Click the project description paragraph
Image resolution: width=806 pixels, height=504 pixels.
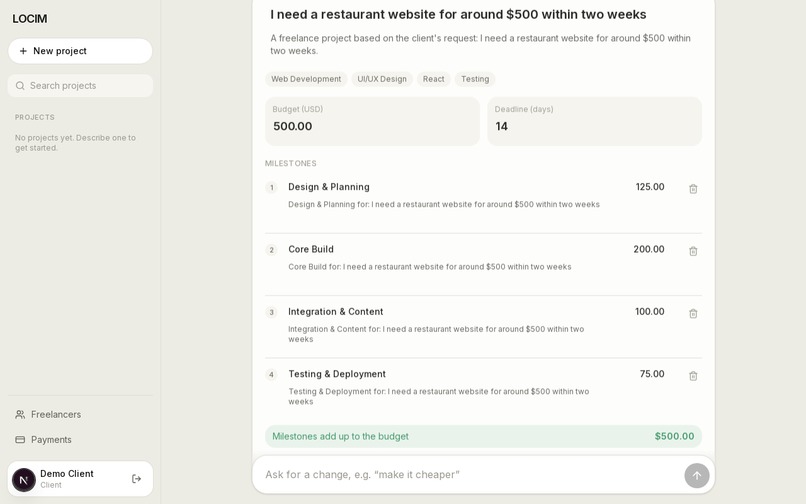click(481, 44)
